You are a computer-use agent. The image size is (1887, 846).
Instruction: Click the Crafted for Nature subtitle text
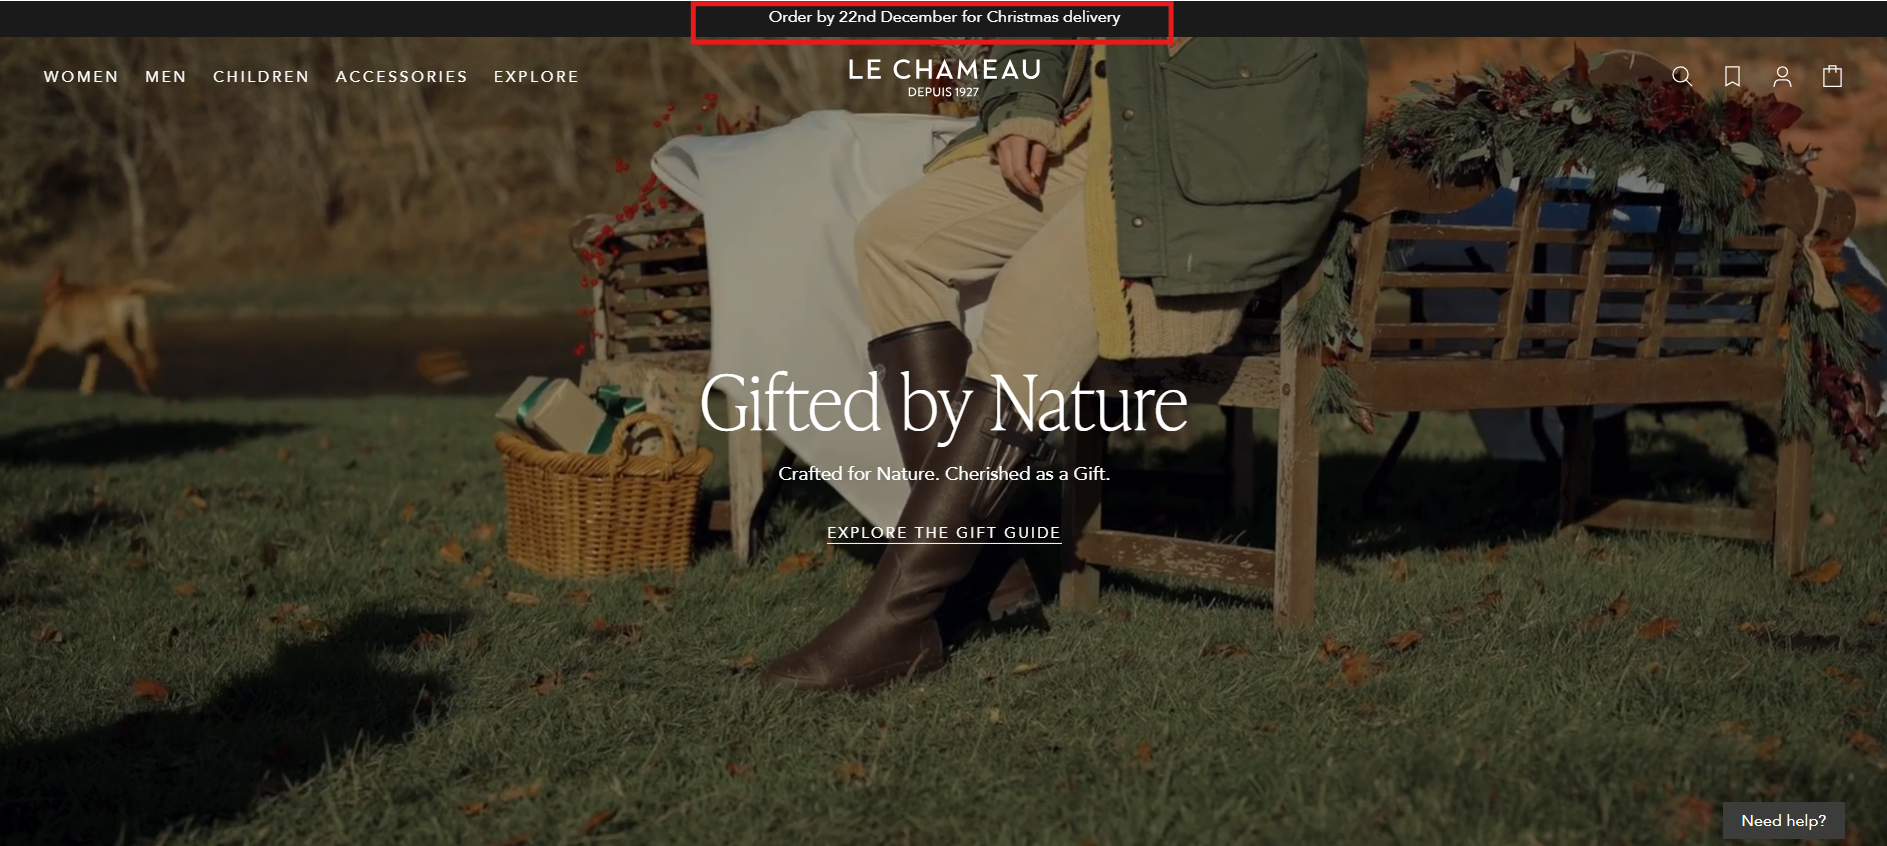pos(944,474)
